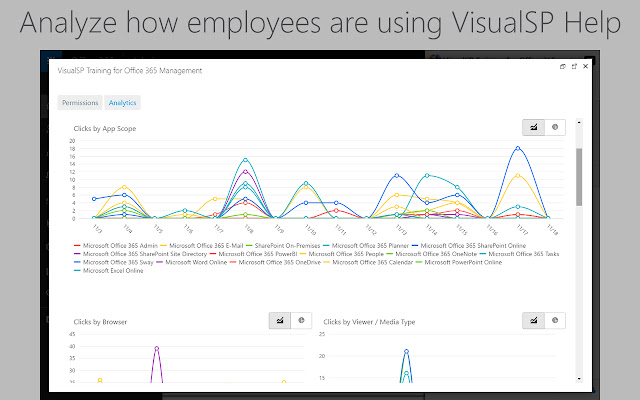The image size is (640, 400).
Task: Switch Clicks by App Scope to pie chart view
Action: click(555, 127)
